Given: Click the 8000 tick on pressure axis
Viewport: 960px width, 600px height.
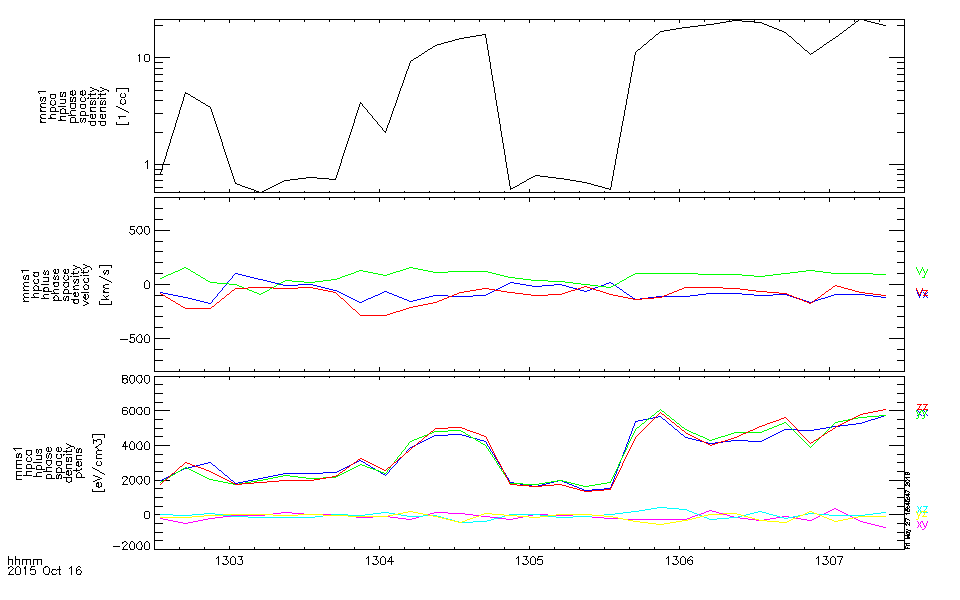Looking at the screenshot, I should (133, 380).
